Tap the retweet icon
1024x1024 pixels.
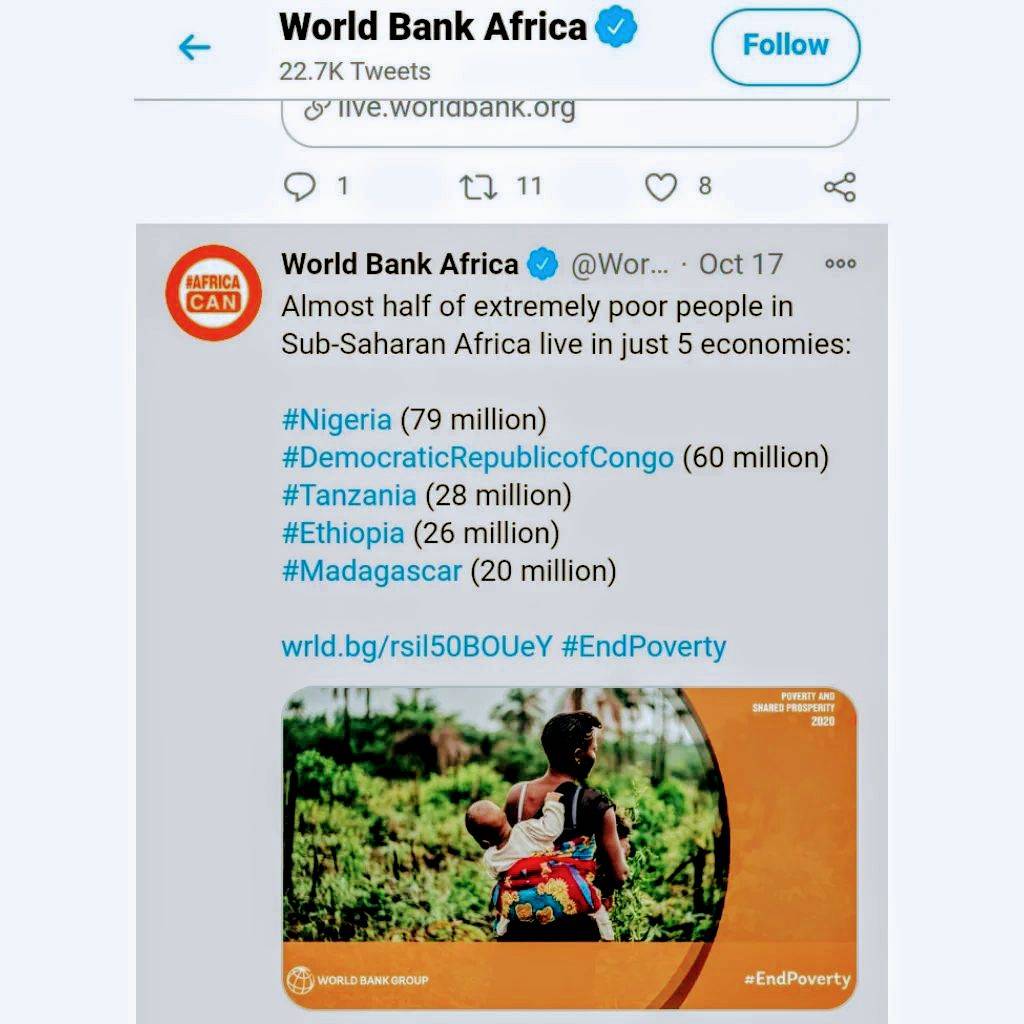[x=478, y=187]
